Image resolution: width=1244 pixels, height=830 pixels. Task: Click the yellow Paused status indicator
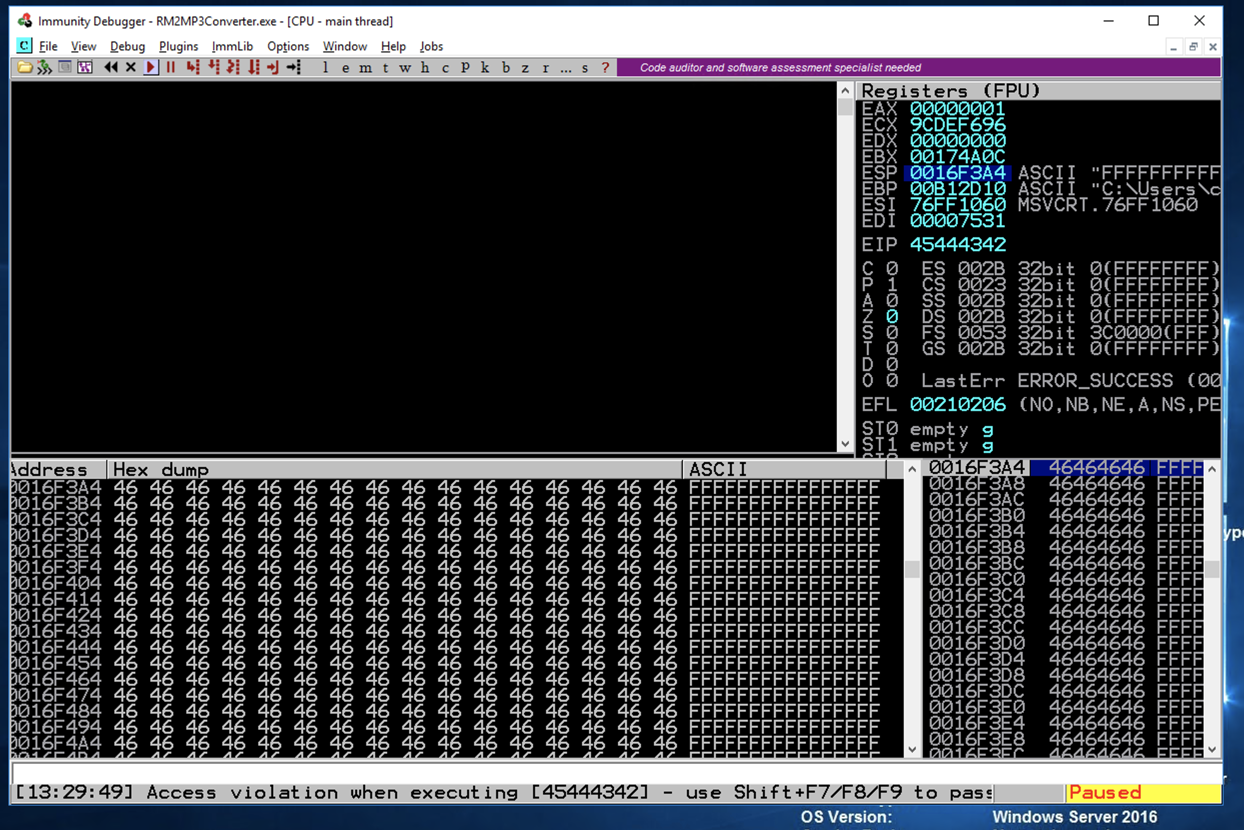1143,792
